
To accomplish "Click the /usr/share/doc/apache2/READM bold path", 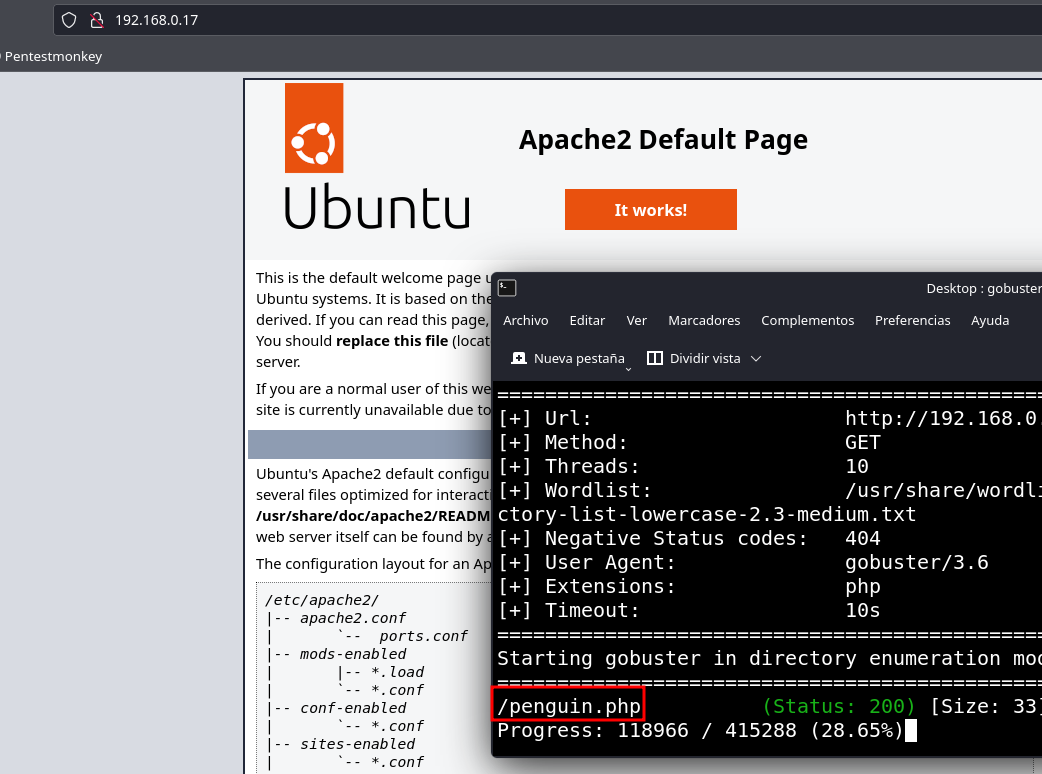I will coord(373,516).
